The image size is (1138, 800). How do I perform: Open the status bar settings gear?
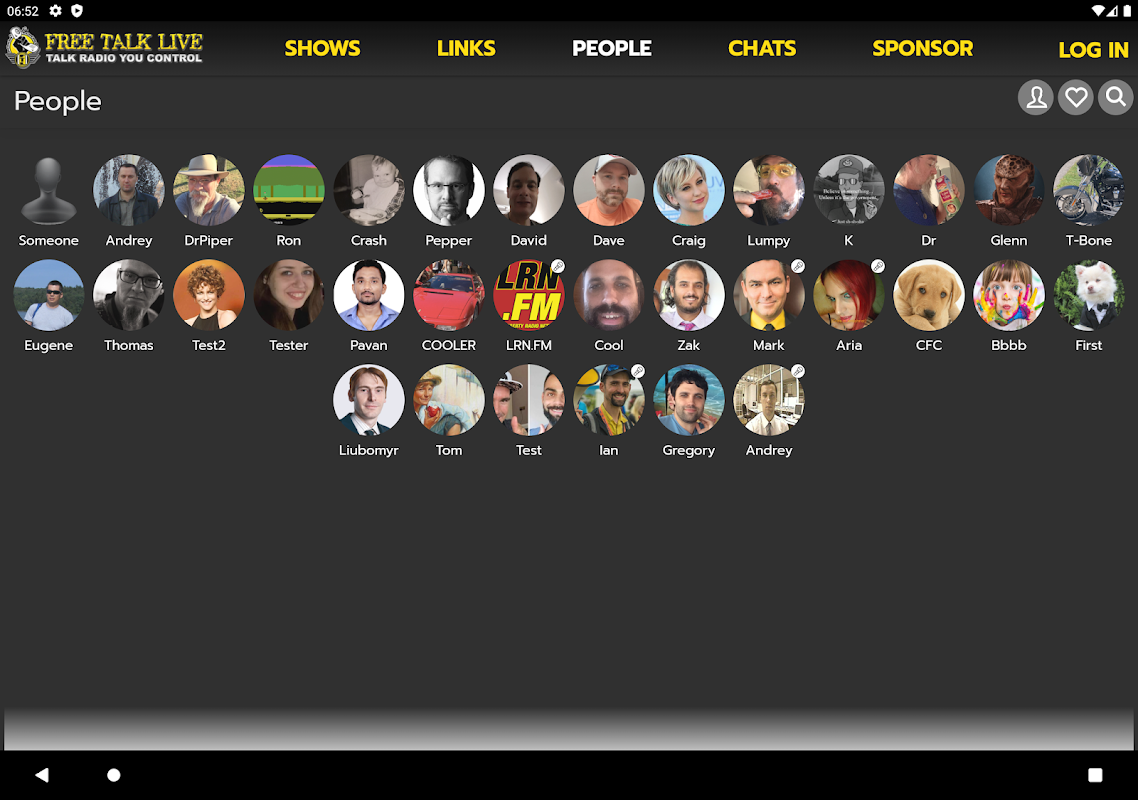pos(55,11)
